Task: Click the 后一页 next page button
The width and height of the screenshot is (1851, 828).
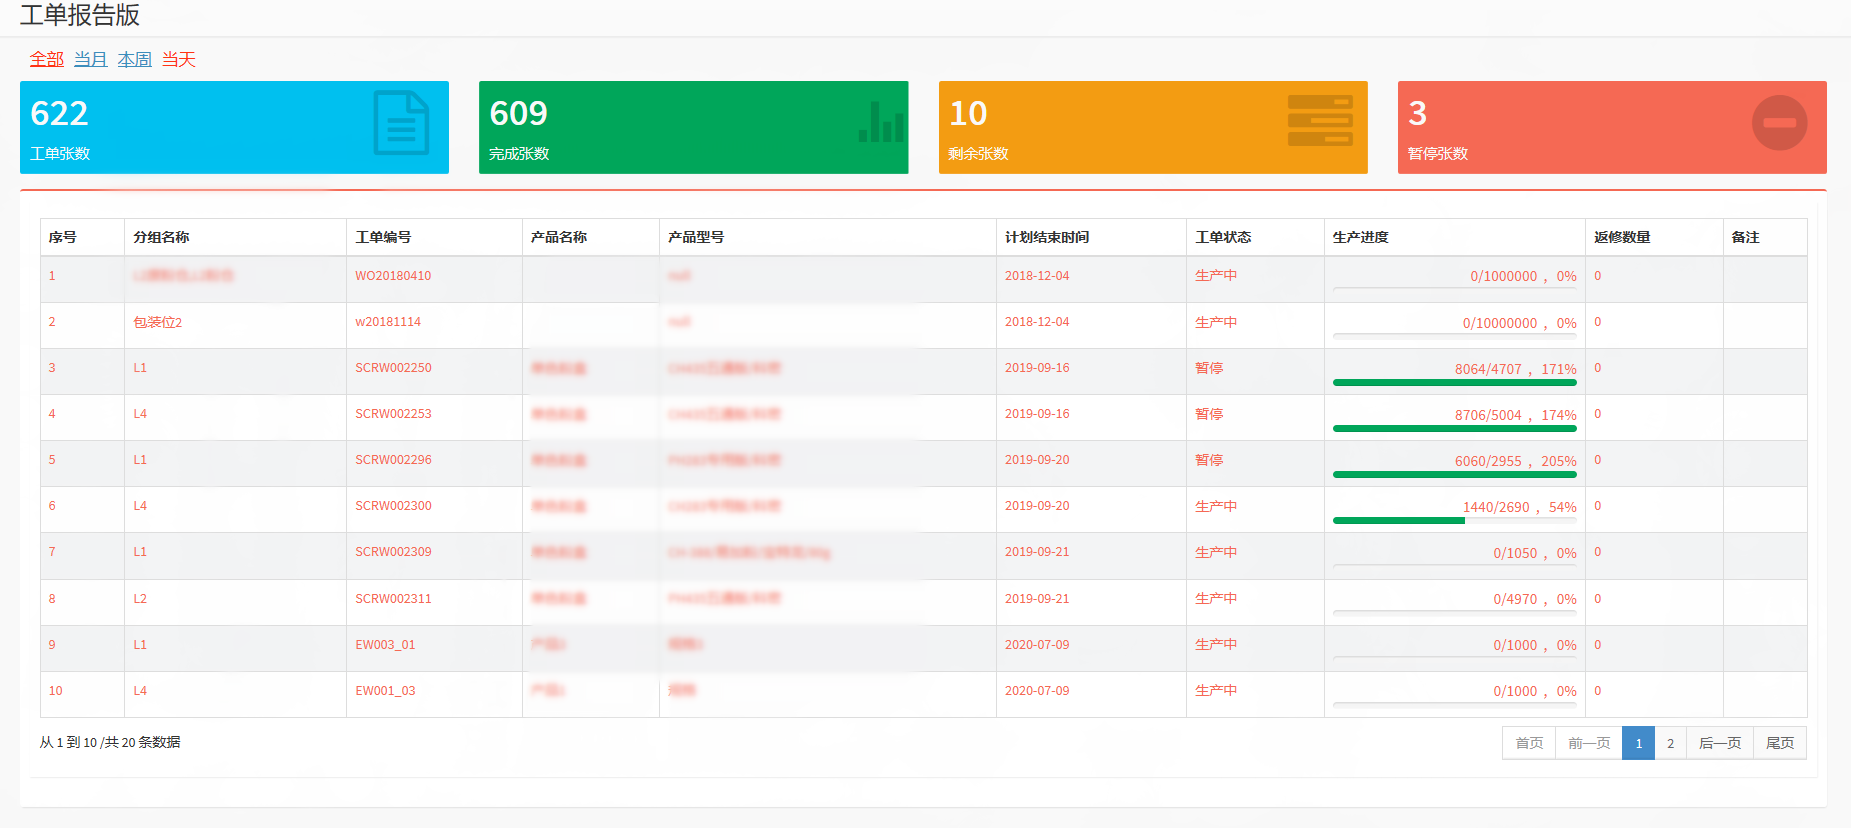Action: click(x=1719, y=743)
